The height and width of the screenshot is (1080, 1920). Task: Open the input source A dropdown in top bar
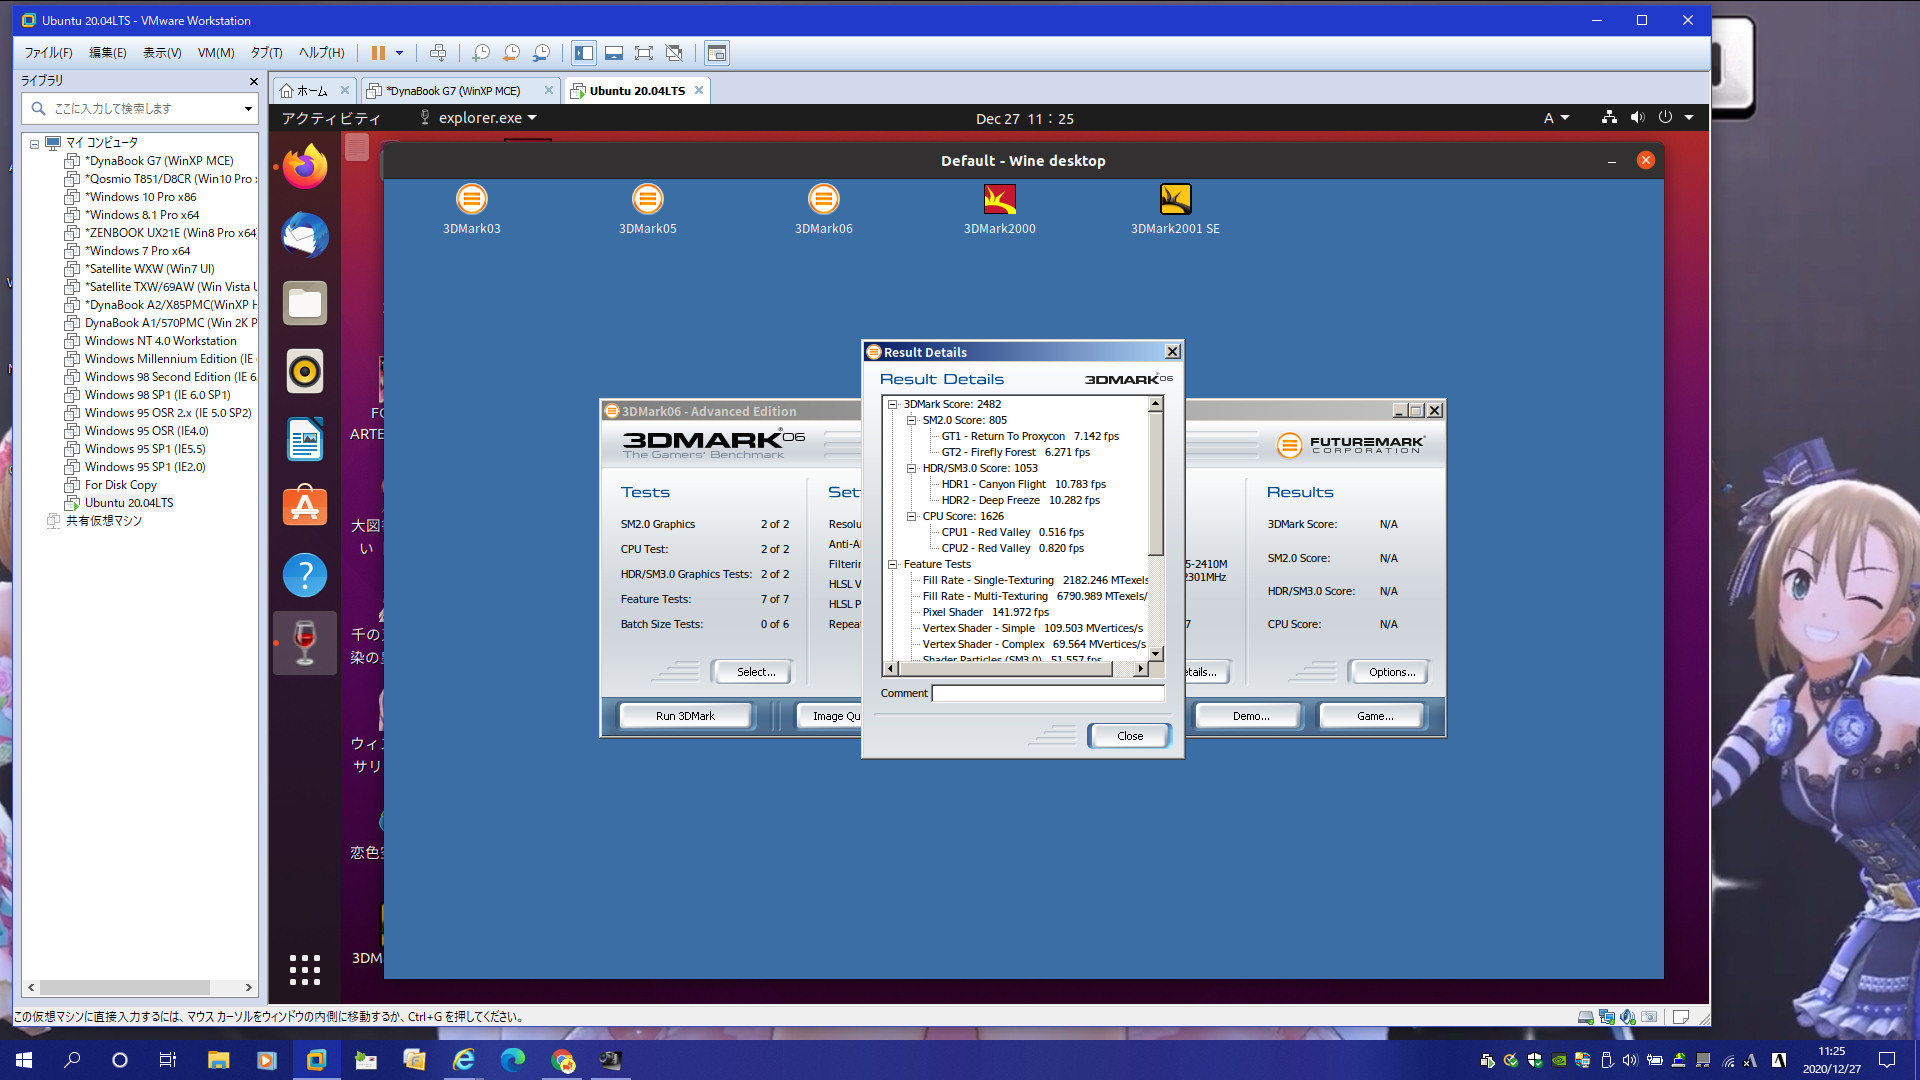click(x=1556, y=118)
